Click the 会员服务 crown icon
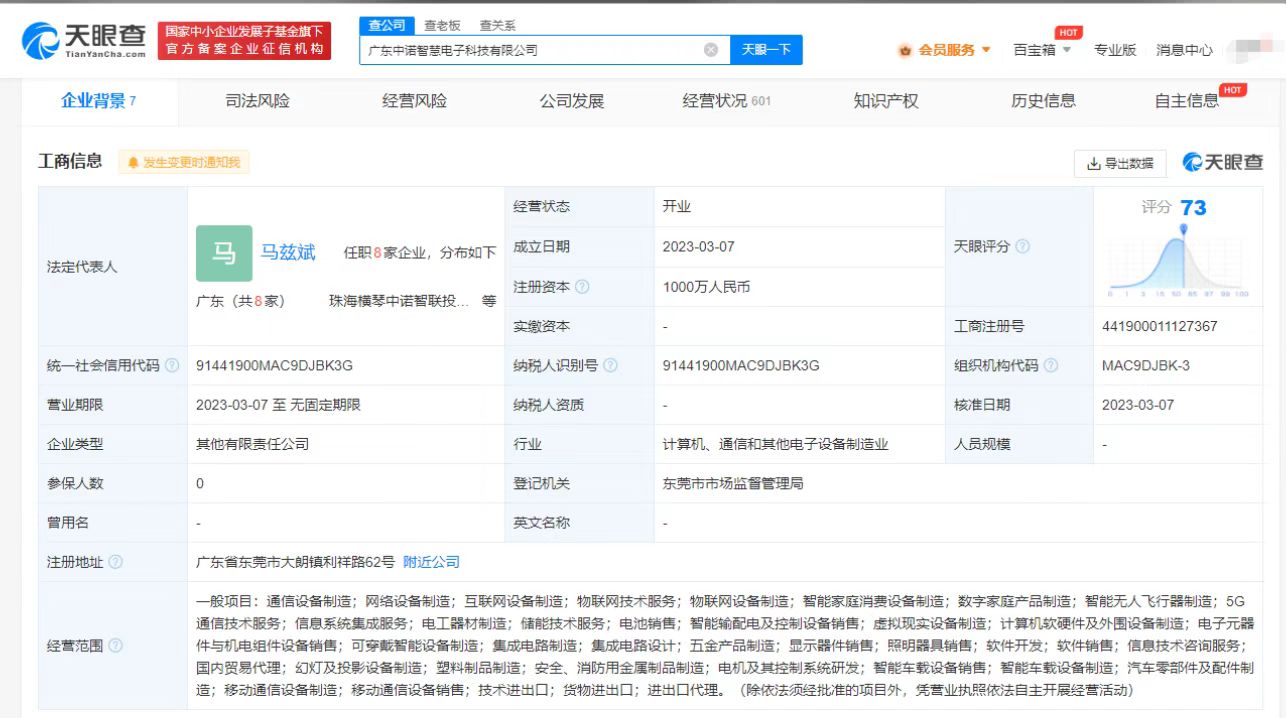 tap(905, 50)
